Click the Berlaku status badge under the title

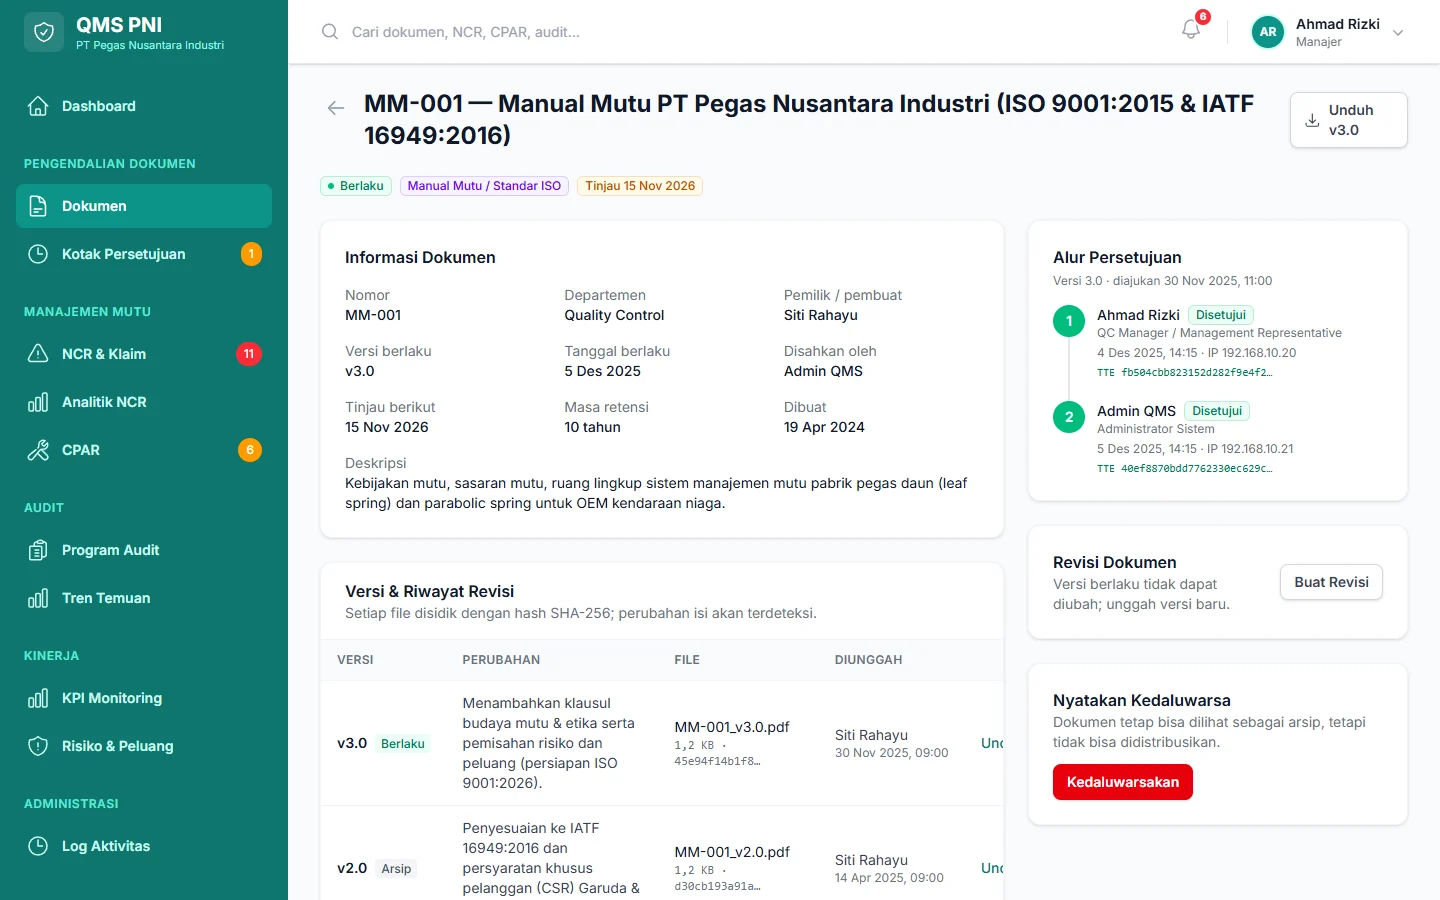pyautogui.click(x=356, y=186)
